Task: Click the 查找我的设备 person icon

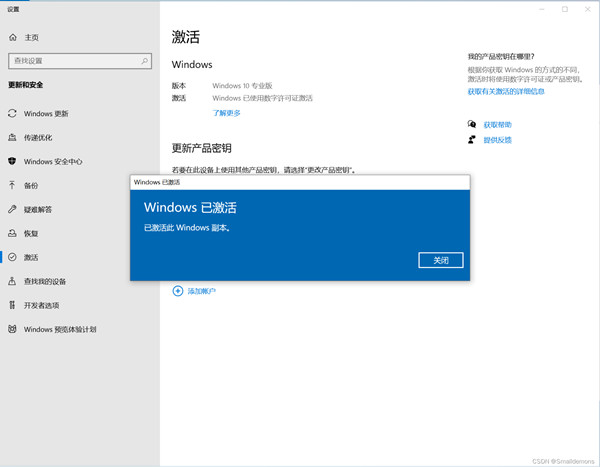Action: (x=12, y=281)
